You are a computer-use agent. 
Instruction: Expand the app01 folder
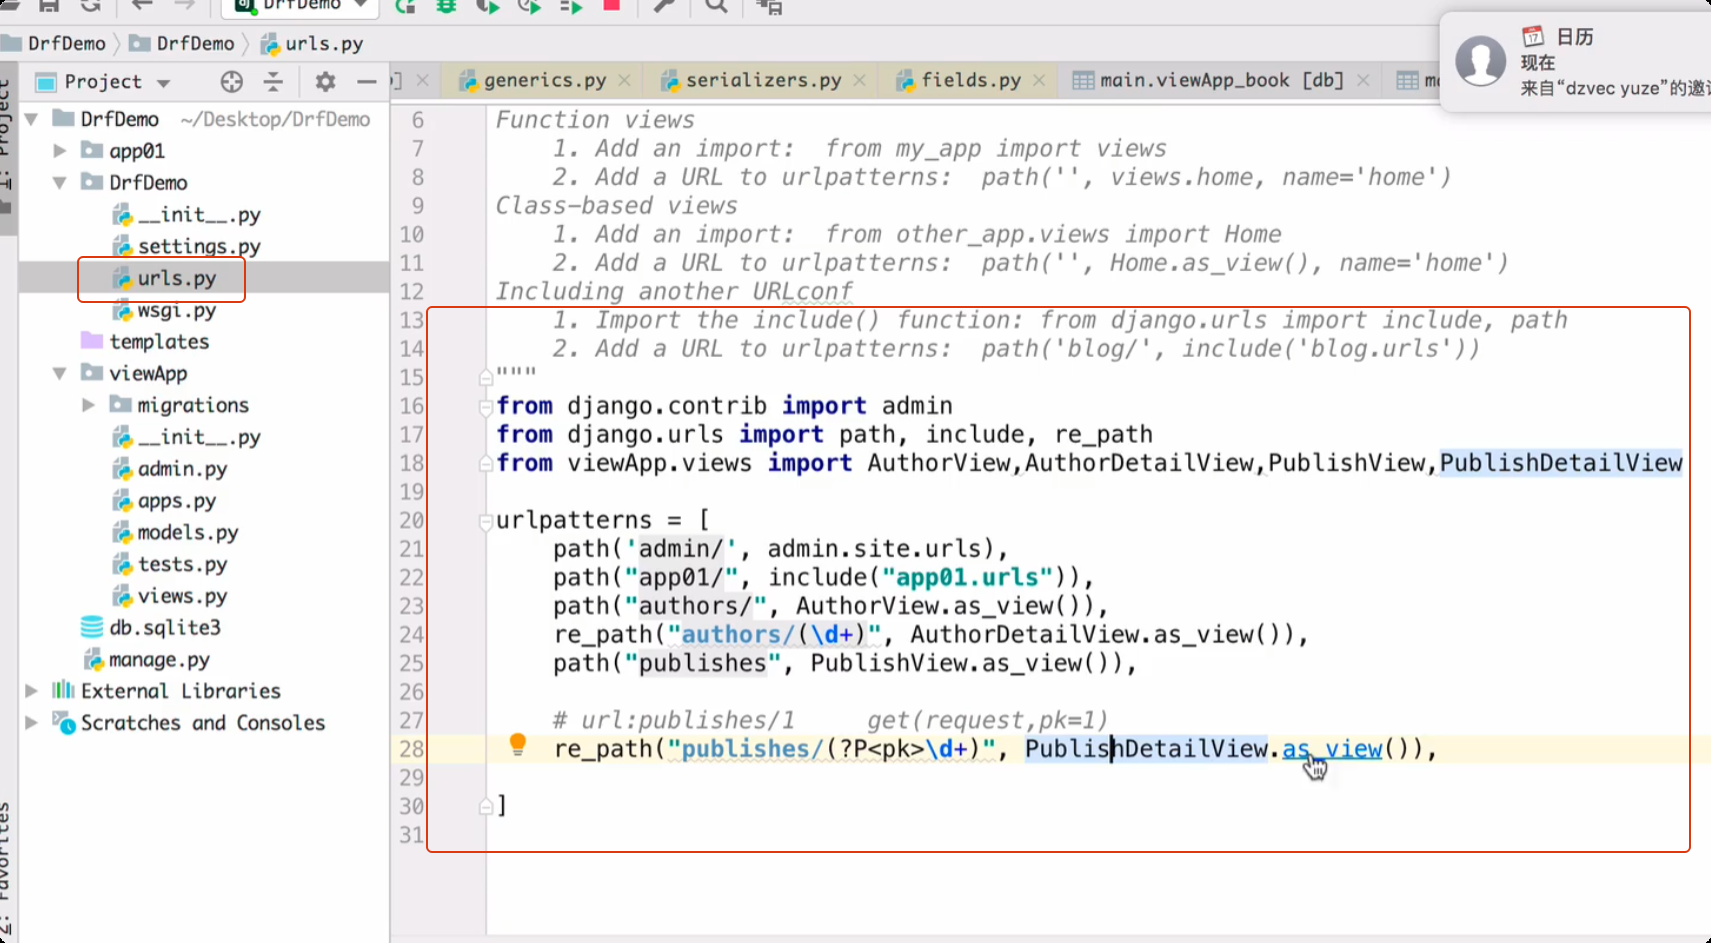click(60, 151)
